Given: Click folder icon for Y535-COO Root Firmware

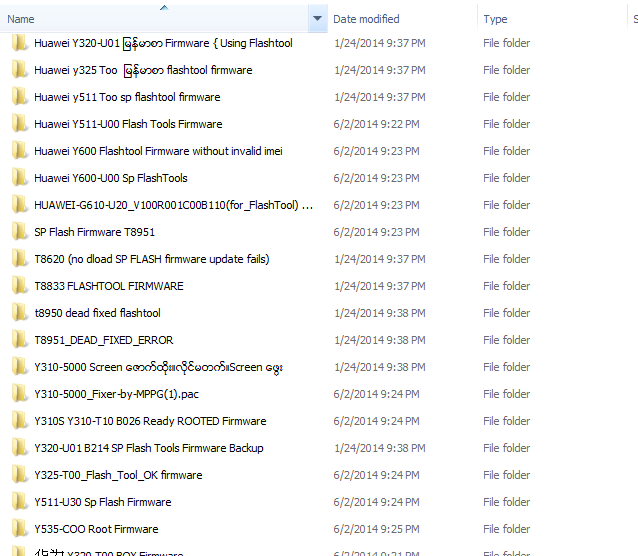Looking at the screenshot, I should [19, 529].
